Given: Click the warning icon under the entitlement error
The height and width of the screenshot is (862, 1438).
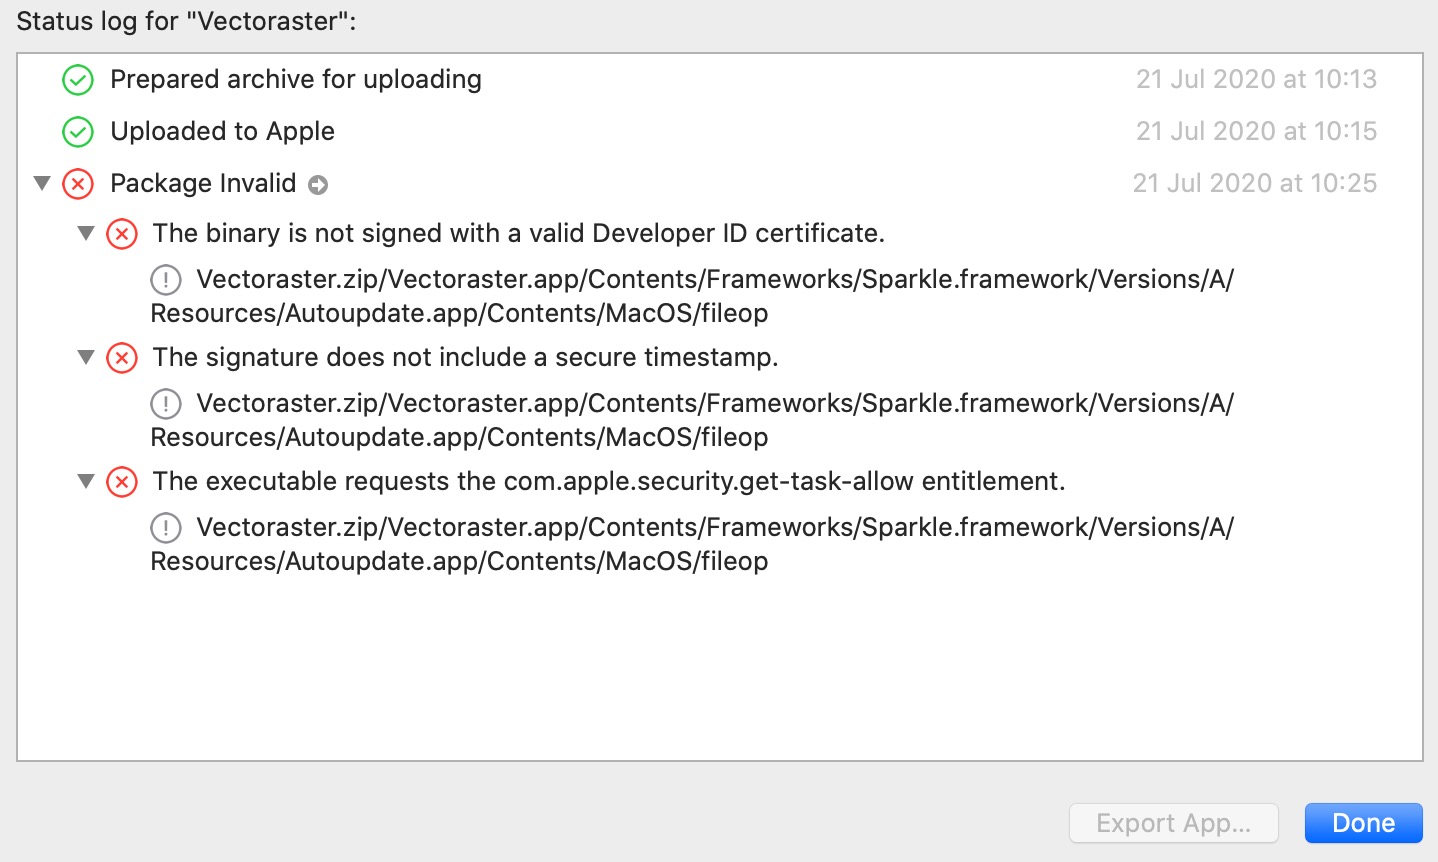Looking at the screenshot, I should click(x=166, y=528).
